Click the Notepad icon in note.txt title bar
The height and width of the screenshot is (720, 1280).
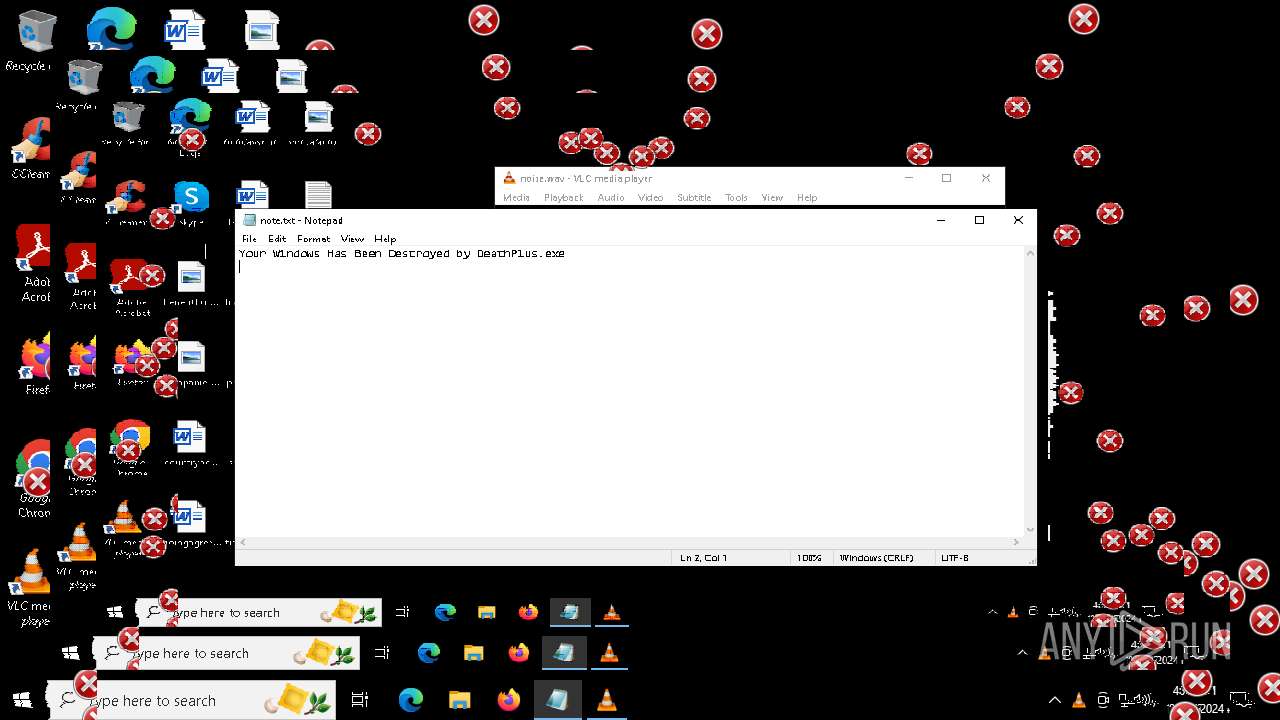click(250, 220)
